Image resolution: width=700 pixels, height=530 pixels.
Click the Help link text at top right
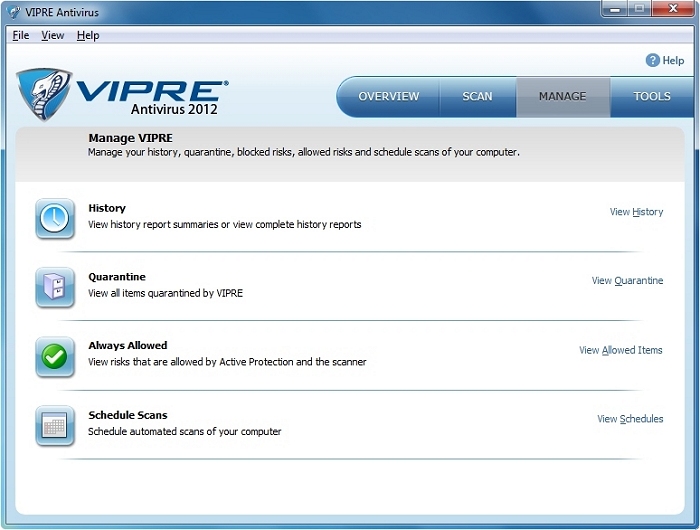click(673, 60)
